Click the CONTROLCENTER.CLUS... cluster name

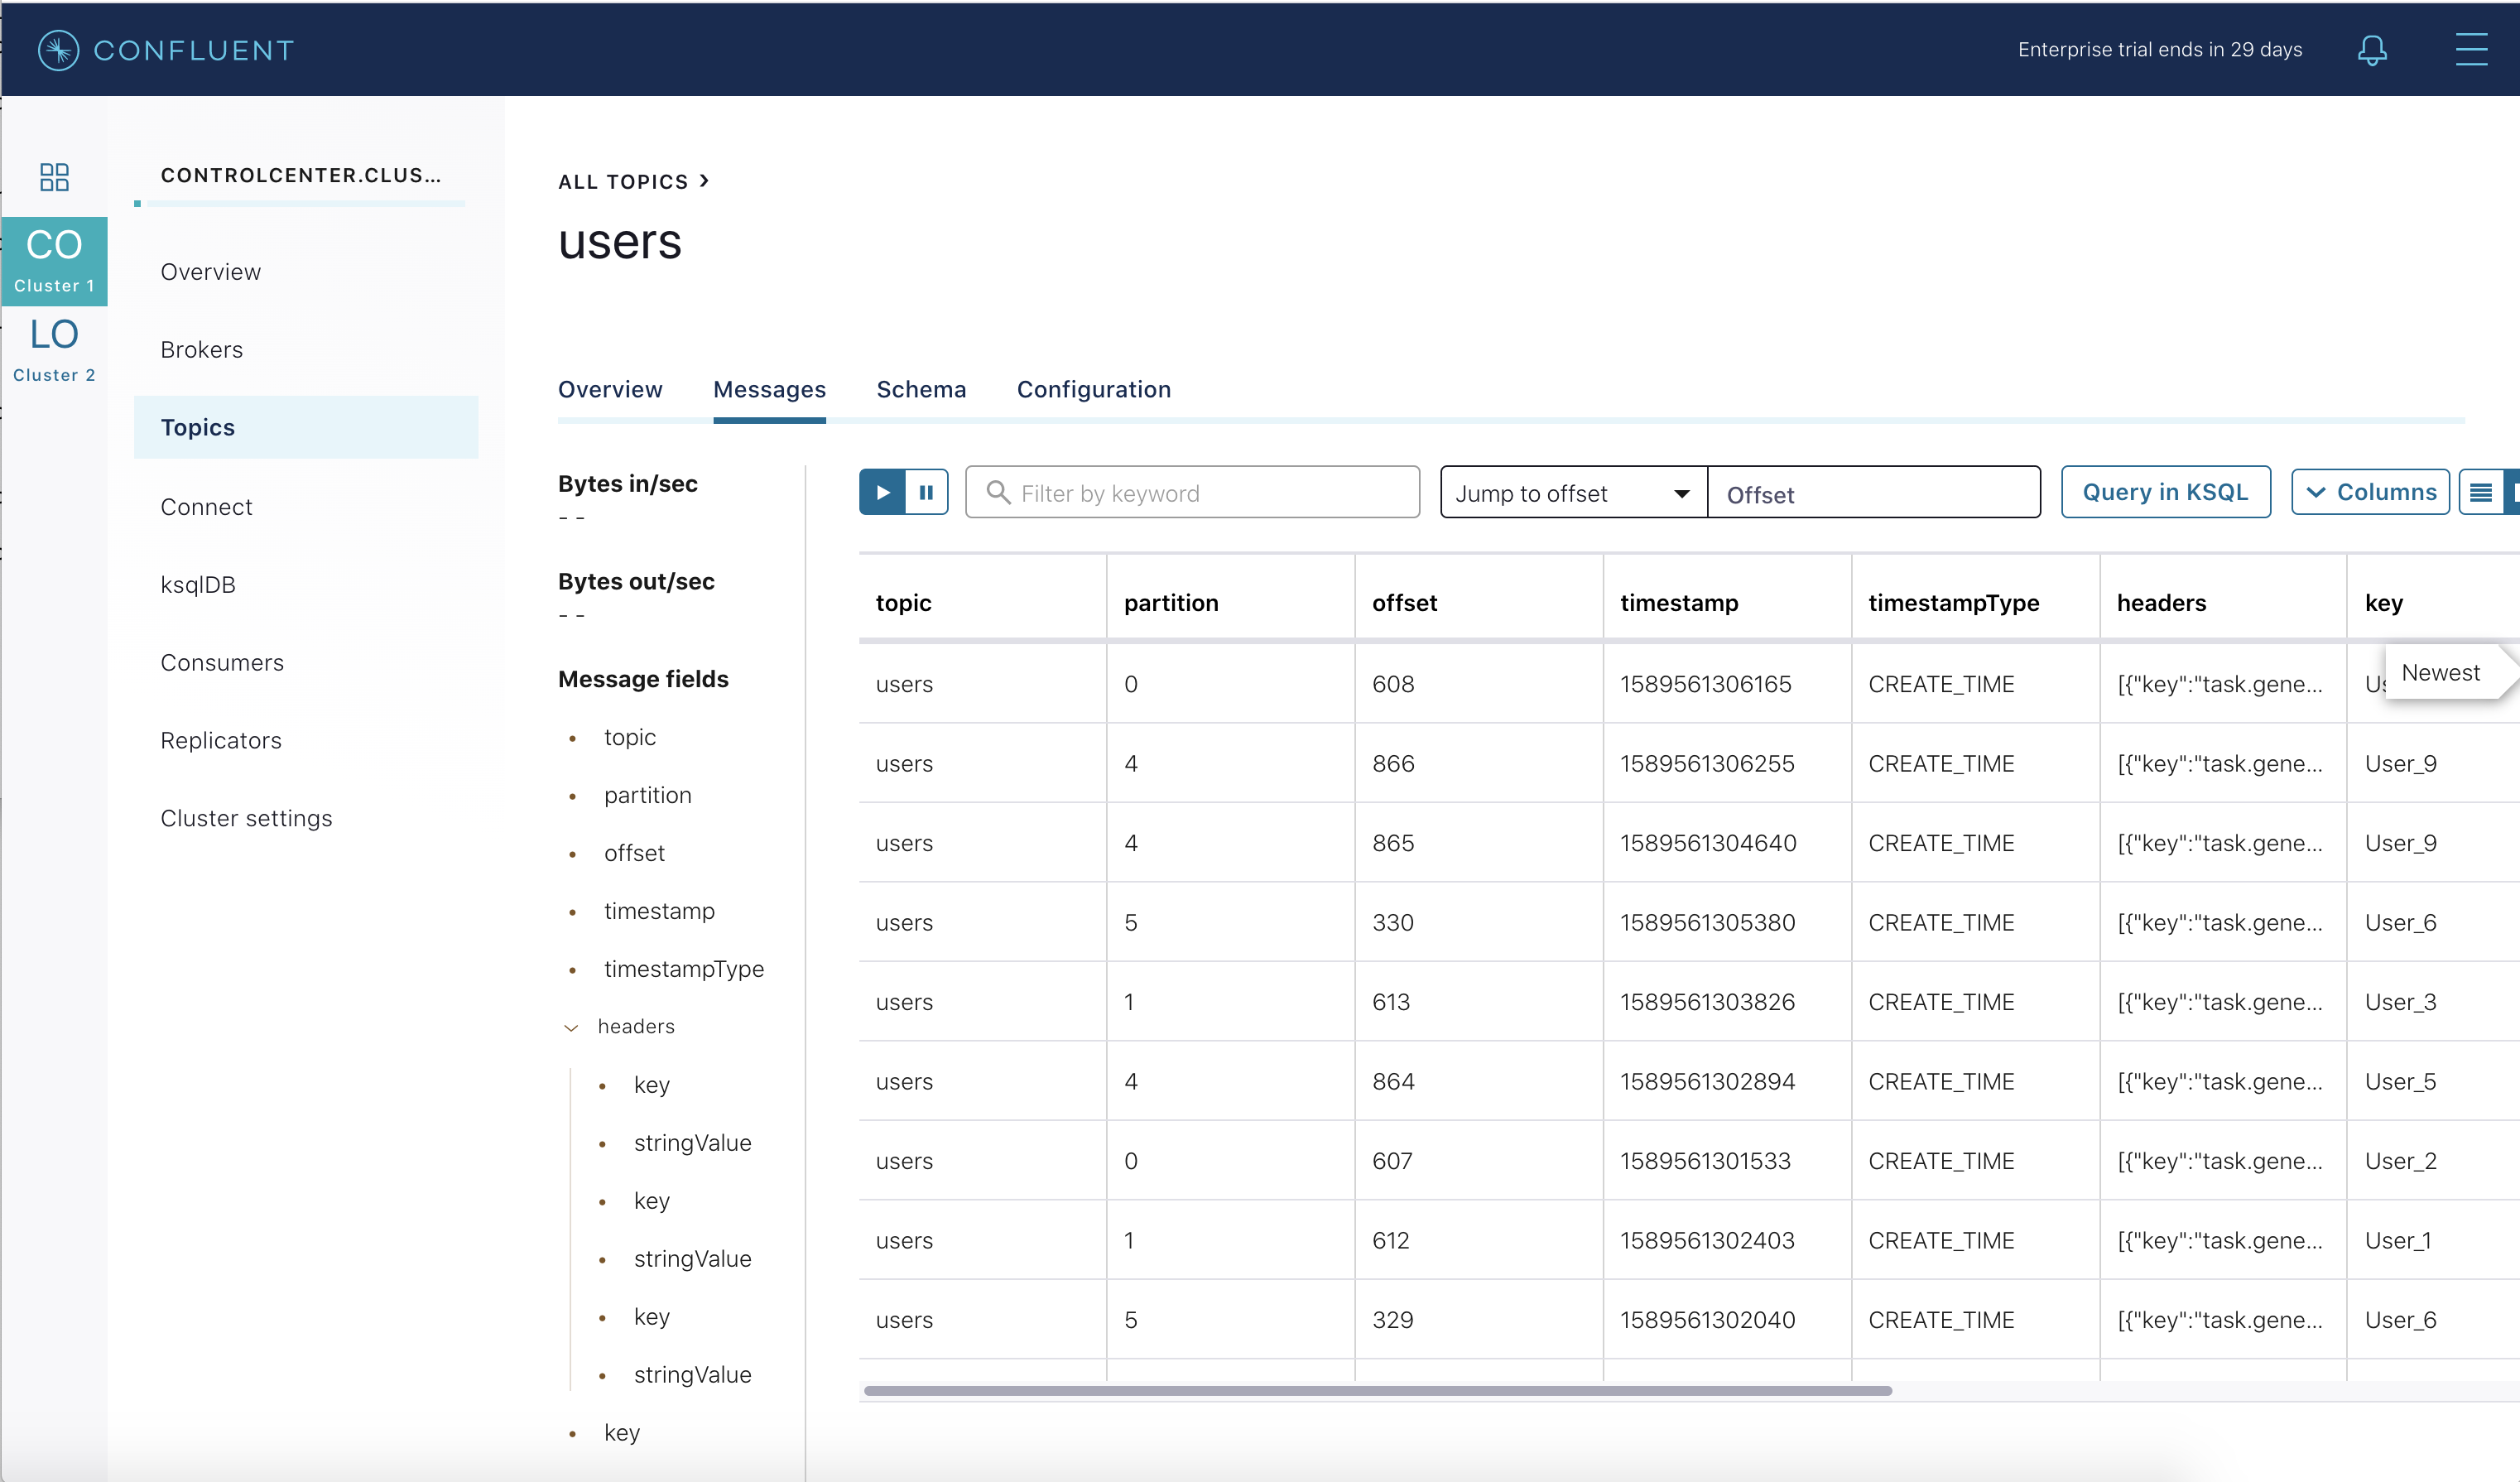tap(300, 175)
